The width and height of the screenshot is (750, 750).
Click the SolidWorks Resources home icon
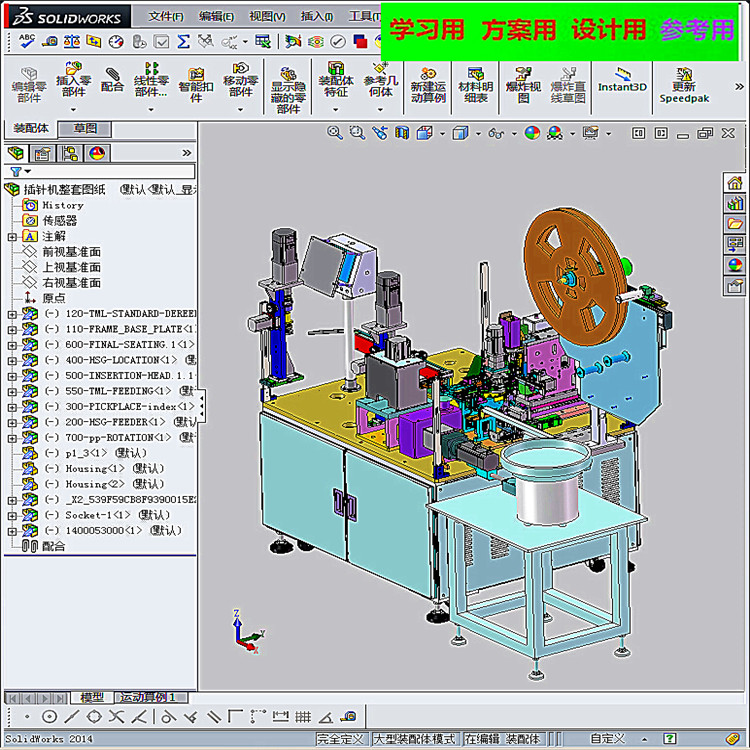(x=734, y=182)
